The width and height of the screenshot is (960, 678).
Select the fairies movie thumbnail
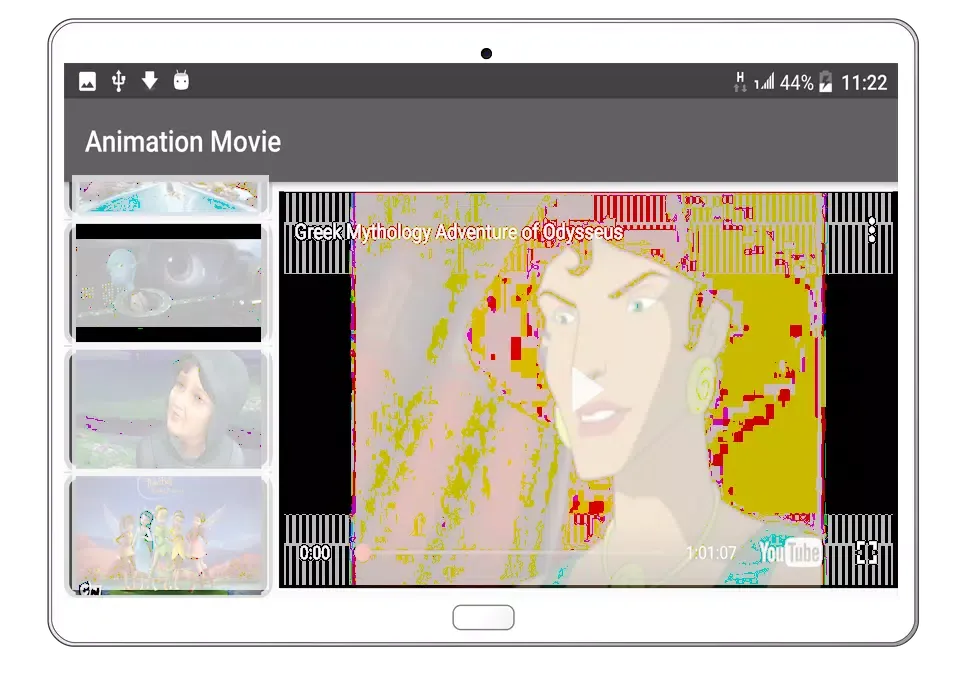click(168, 534)
